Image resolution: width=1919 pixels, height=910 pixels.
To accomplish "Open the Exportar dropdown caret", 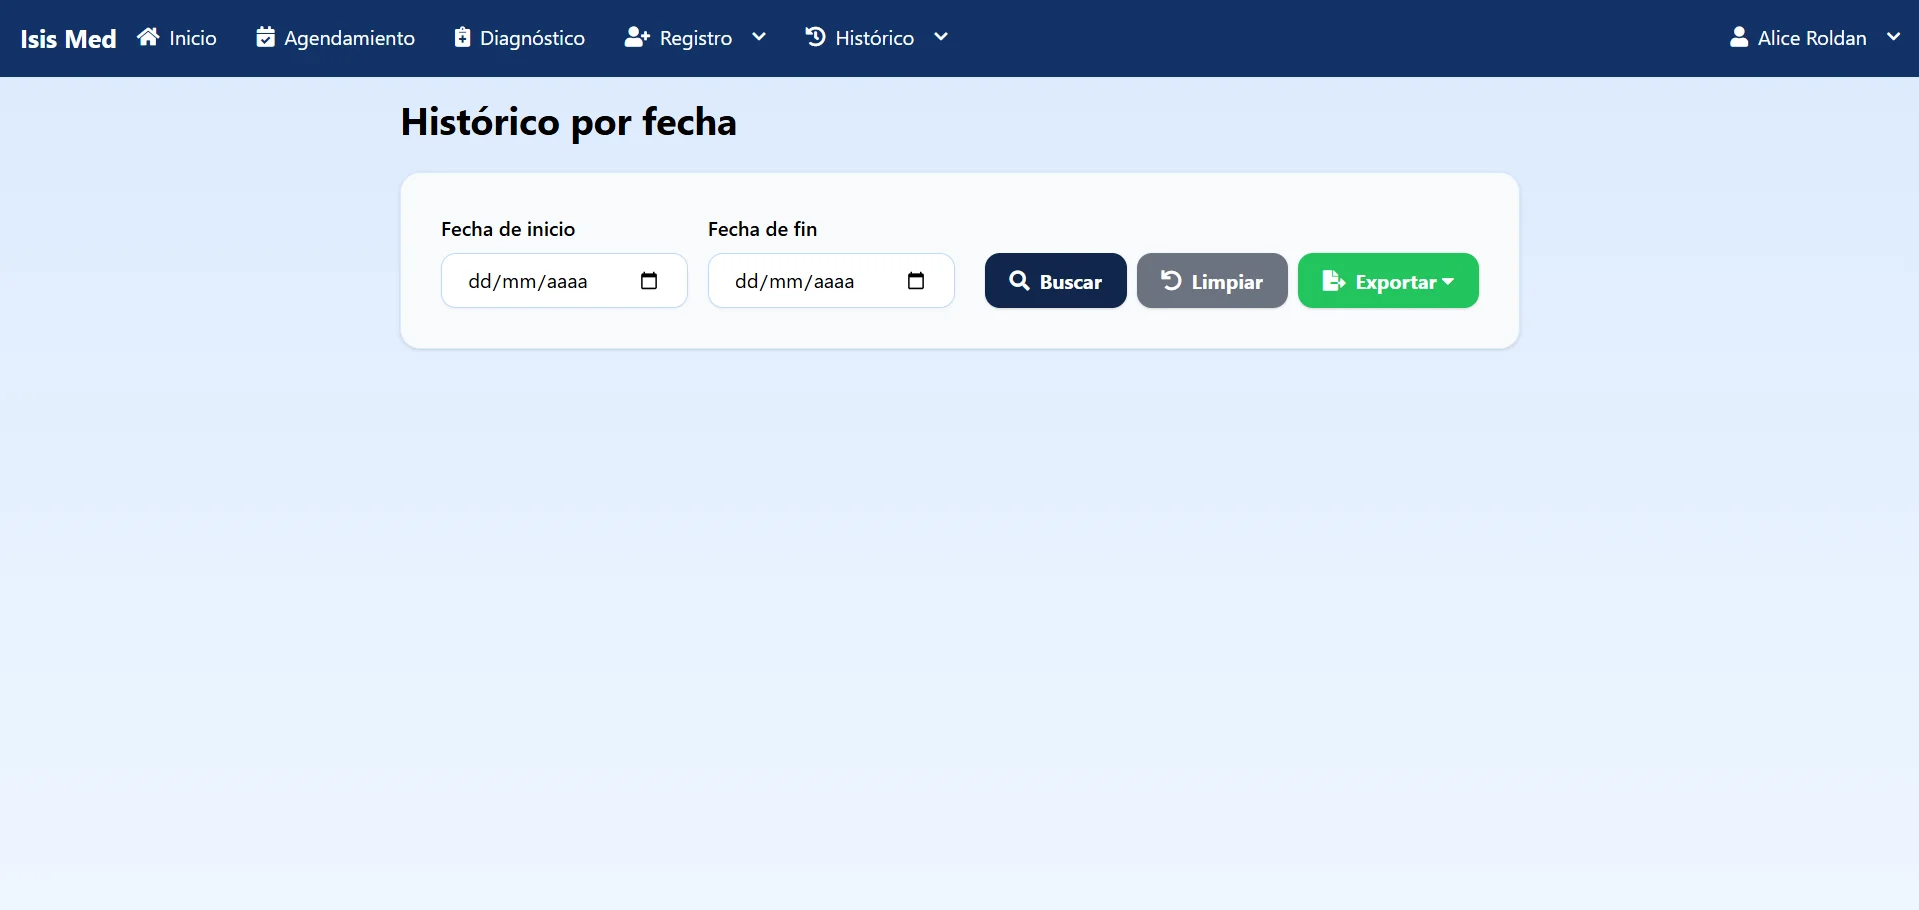I will pyautogui.click(x=1448, y=282).
